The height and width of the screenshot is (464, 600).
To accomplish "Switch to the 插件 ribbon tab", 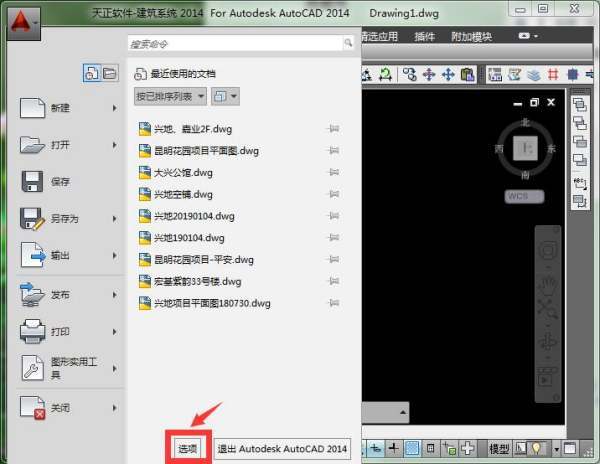I will 424,37.
